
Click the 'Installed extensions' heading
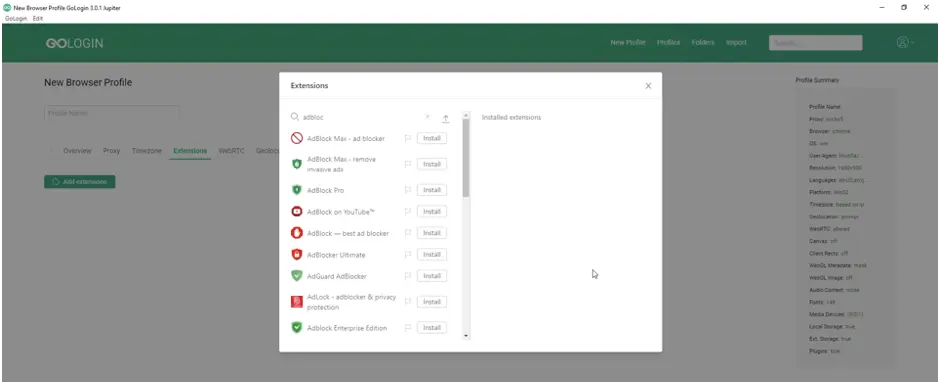[x=511, y=117]
